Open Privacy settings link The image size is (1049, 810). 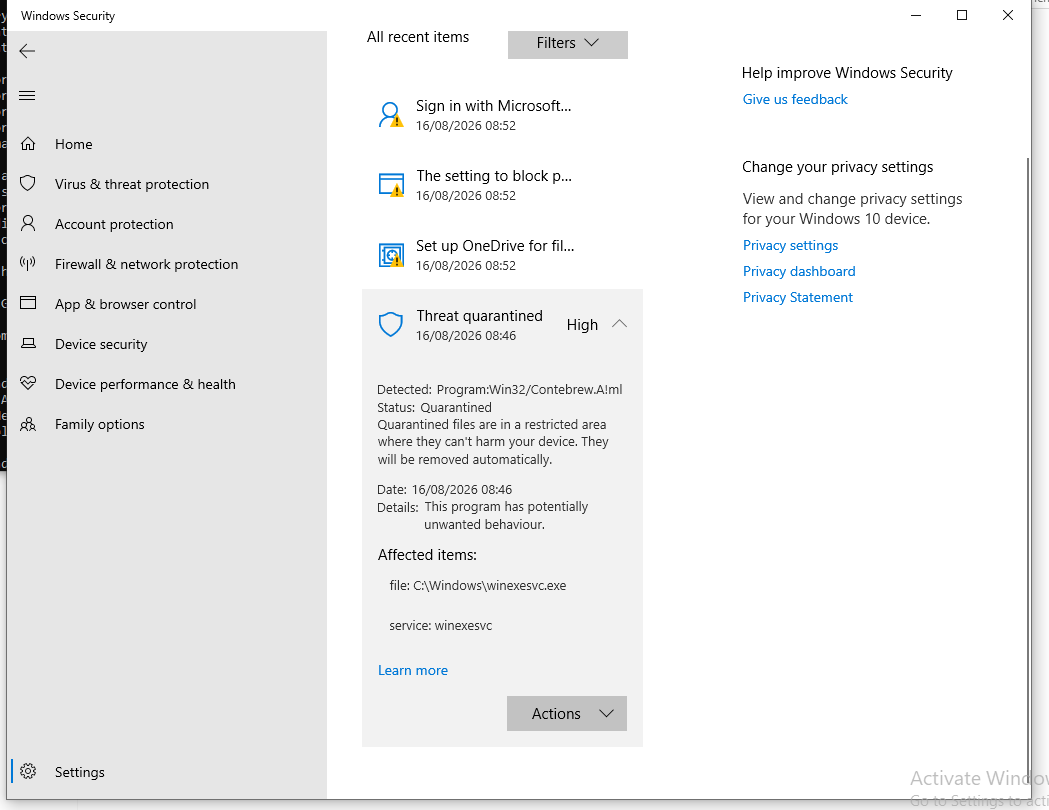(x=790, y=245)
